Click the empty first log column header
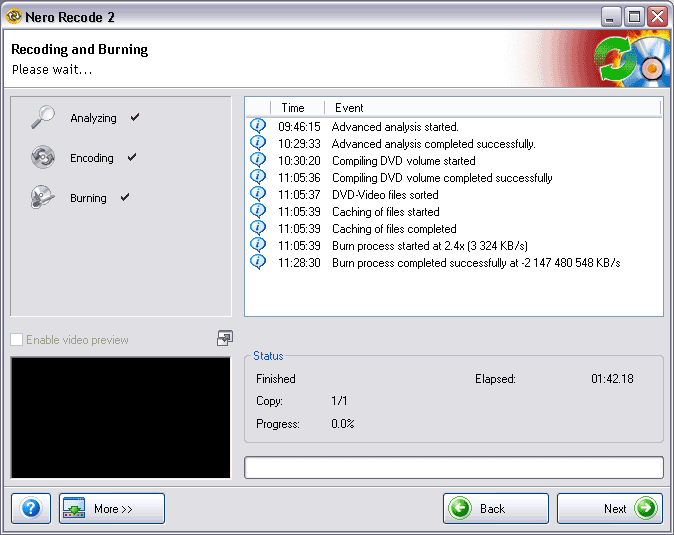Screen dimensions: 674x535 pyautogui.click(x=258, y=107)
